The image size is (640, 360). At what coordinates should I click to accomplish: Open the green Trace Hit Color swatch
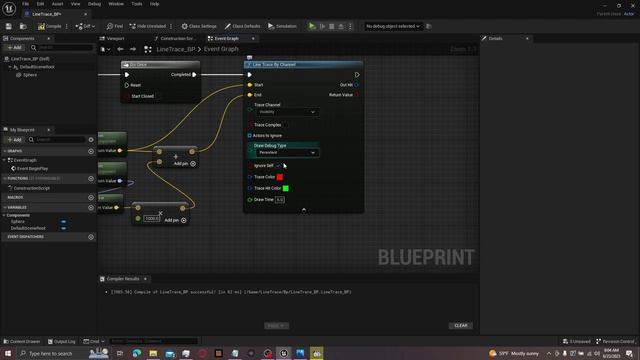(286, 189)
